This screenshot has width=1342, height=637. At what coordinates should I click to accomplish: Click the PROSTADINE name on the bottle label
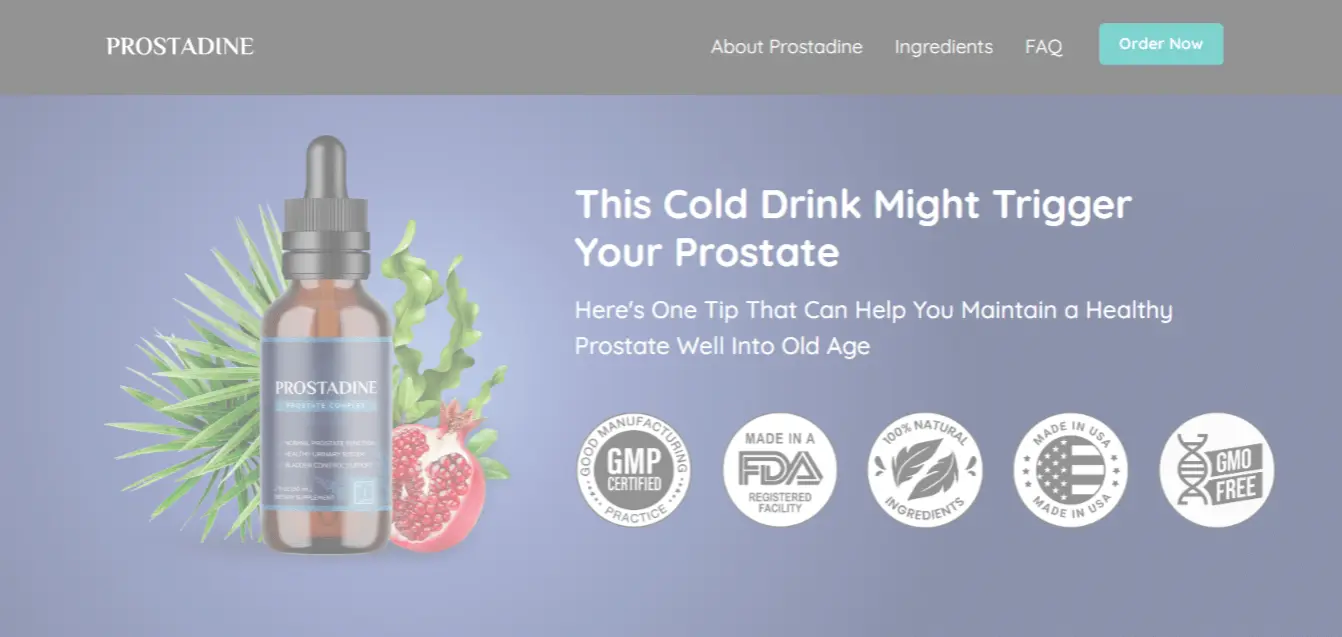[x=326, y=386]
